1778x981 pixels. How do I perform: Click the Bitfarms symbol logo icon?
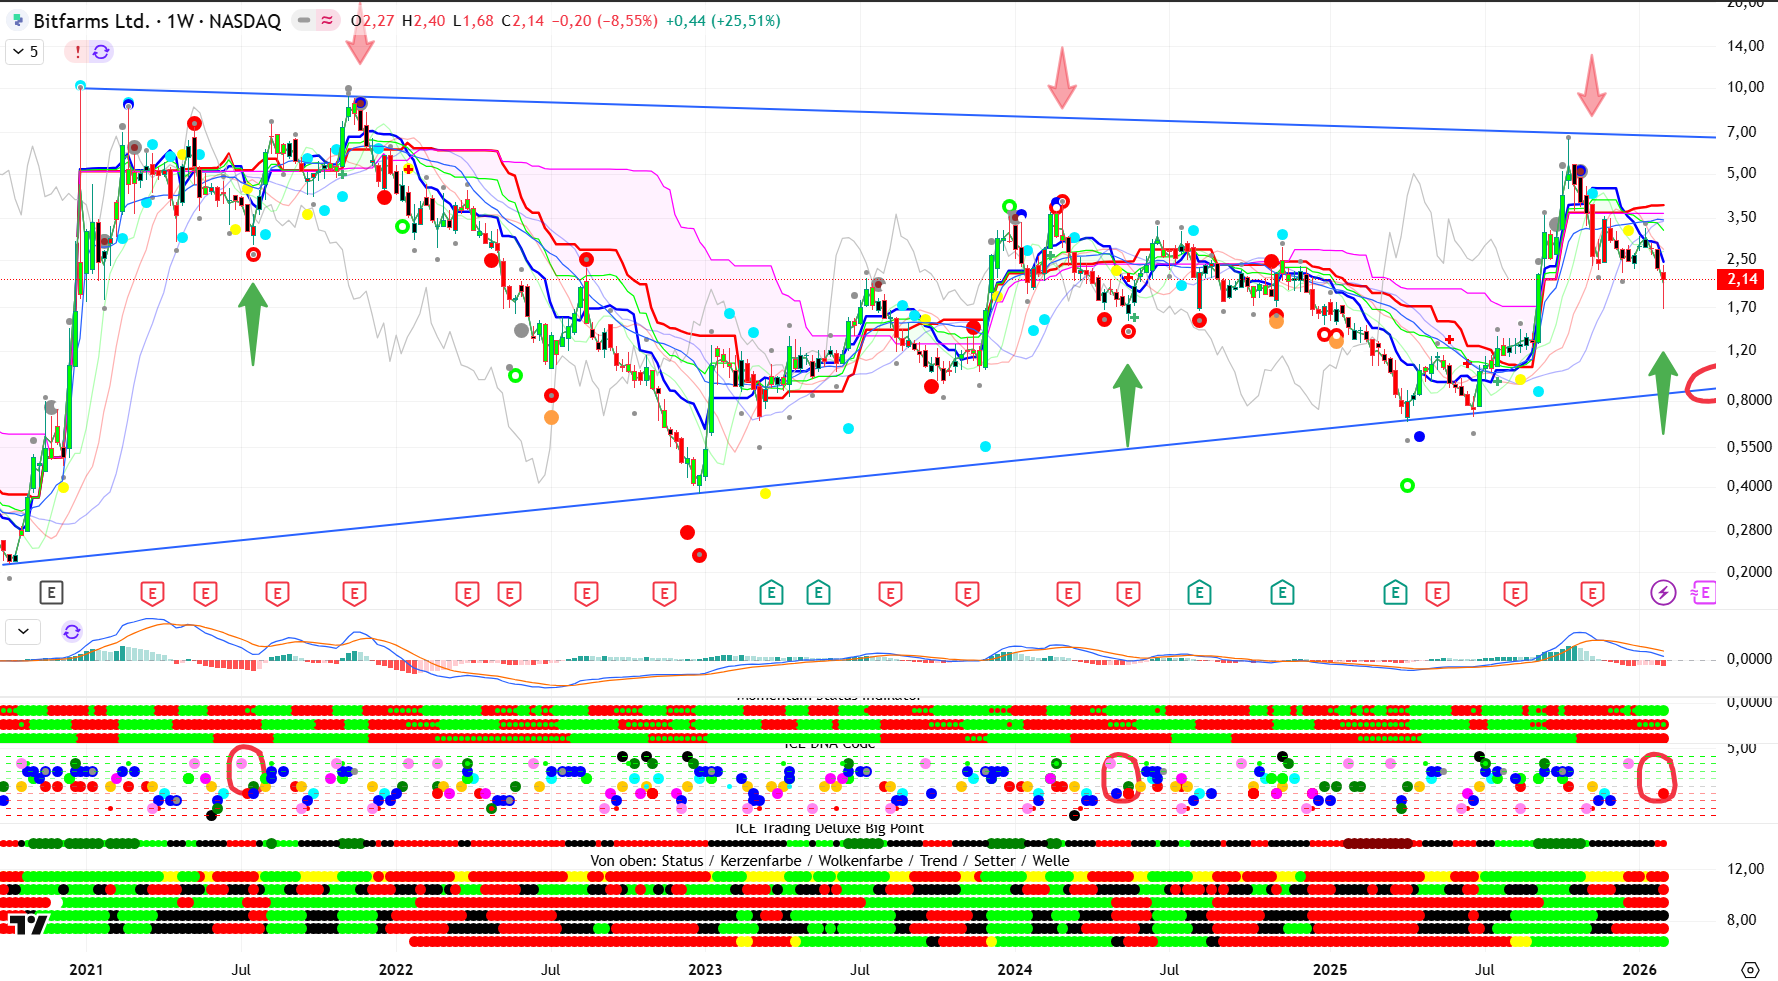tap(17, 21)
